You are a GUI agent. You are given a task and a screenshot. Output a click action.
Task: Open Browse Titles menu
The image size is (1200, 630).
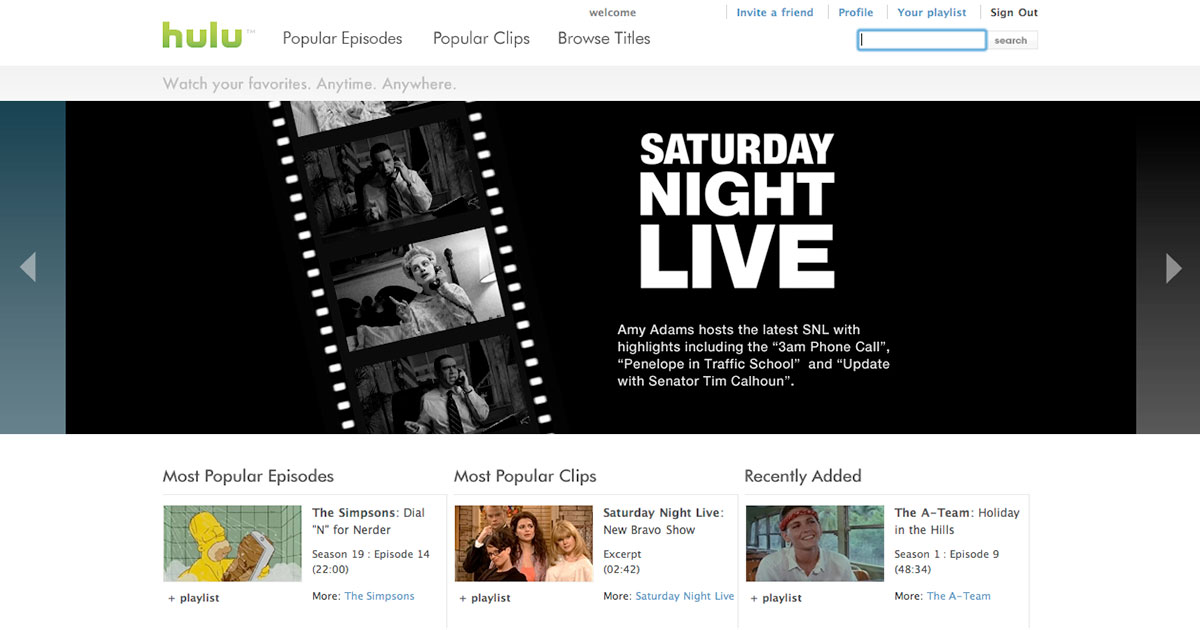604,39
